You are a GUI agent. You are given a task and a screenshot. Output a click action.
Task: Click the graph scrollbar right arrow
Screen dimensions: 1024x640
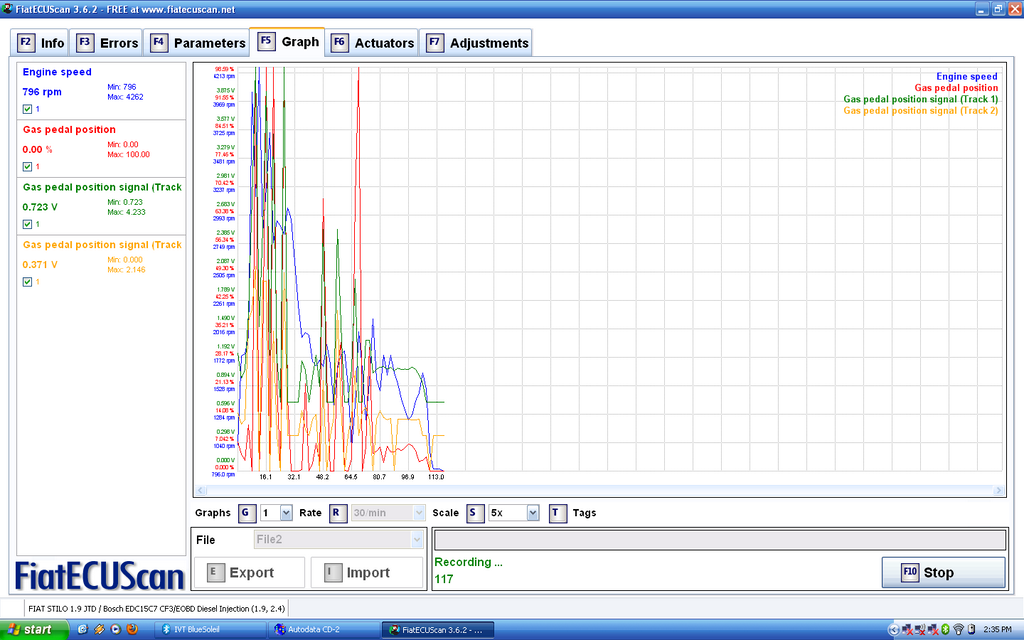click(999, 490)
